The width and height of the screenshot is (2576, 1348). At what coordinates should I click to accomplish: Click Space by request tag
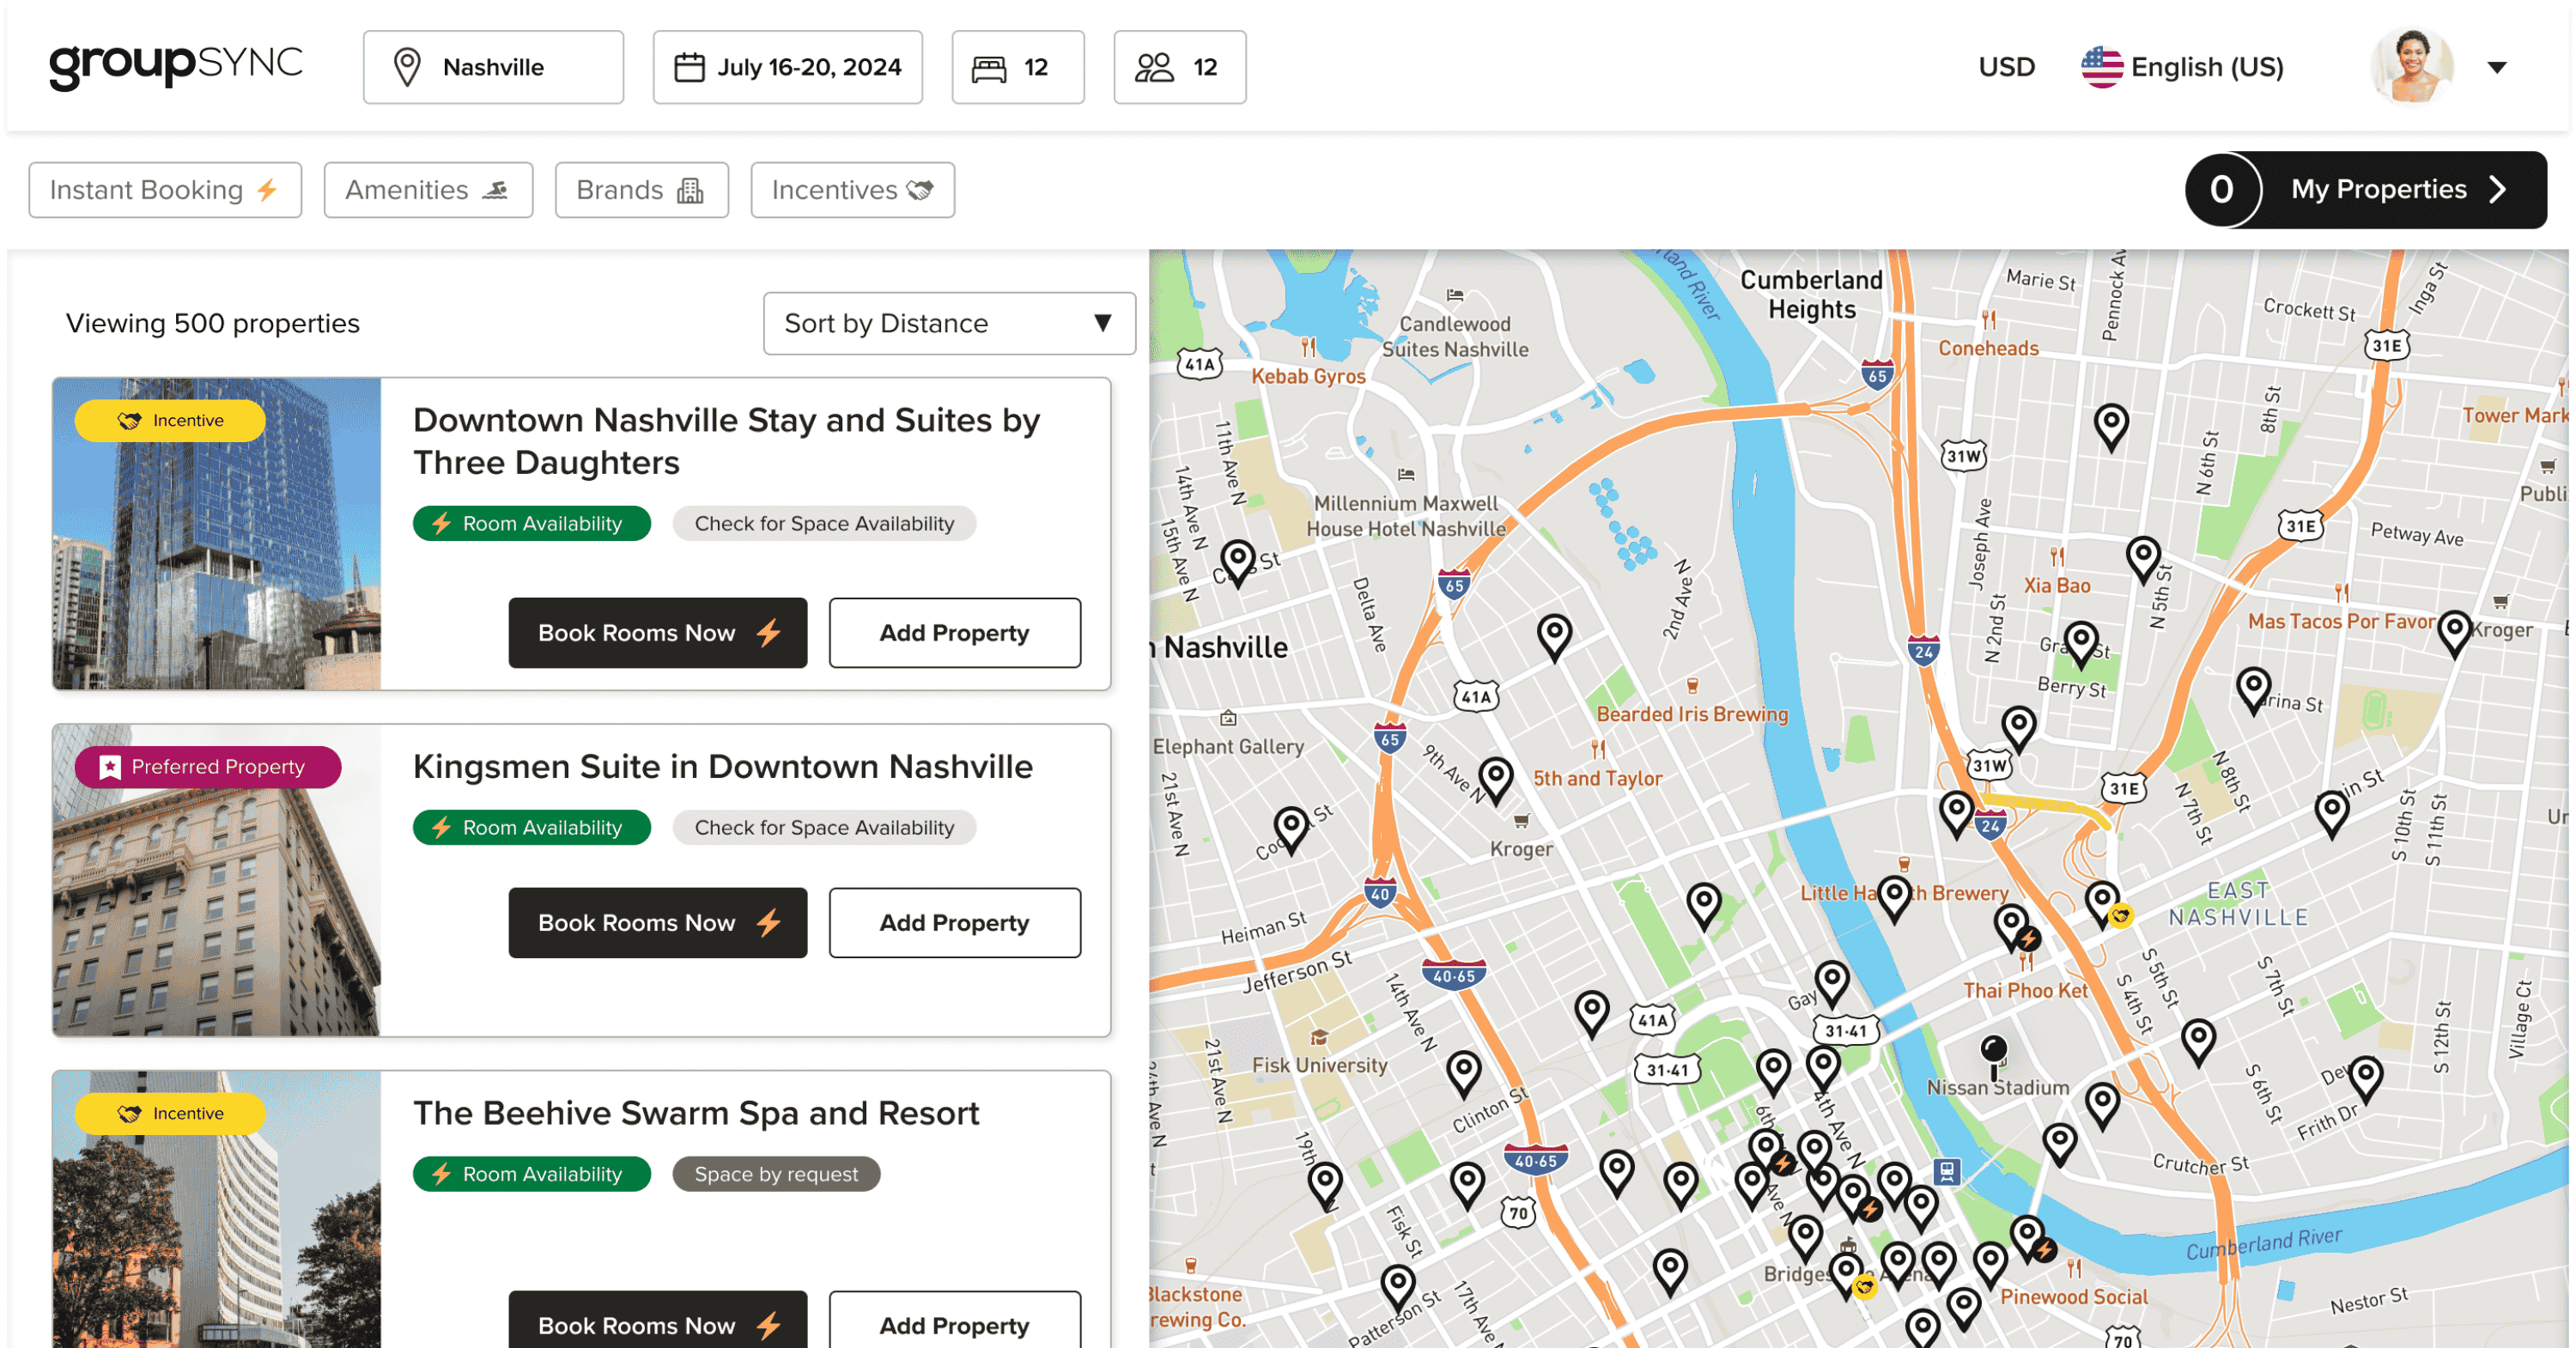(x=776, y=1174)
